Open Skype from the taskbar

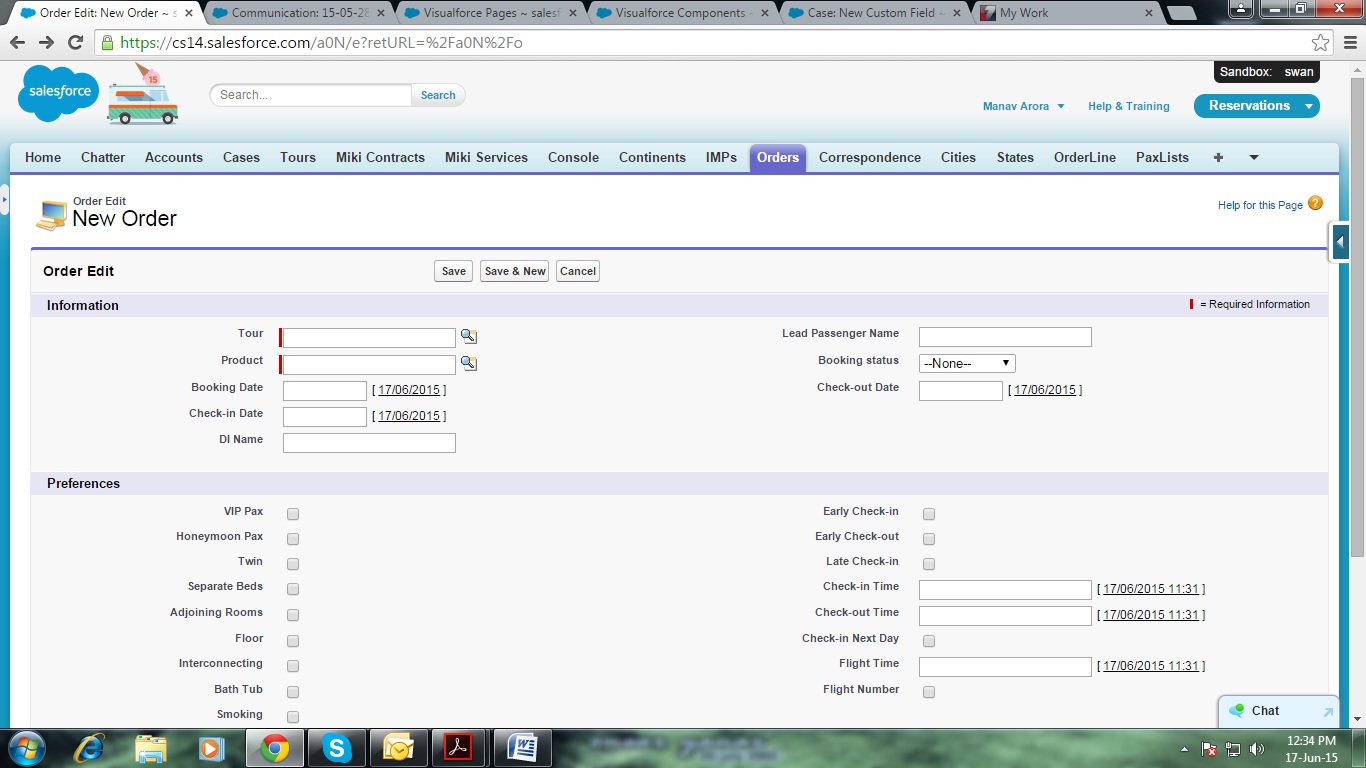click(337, 748)
